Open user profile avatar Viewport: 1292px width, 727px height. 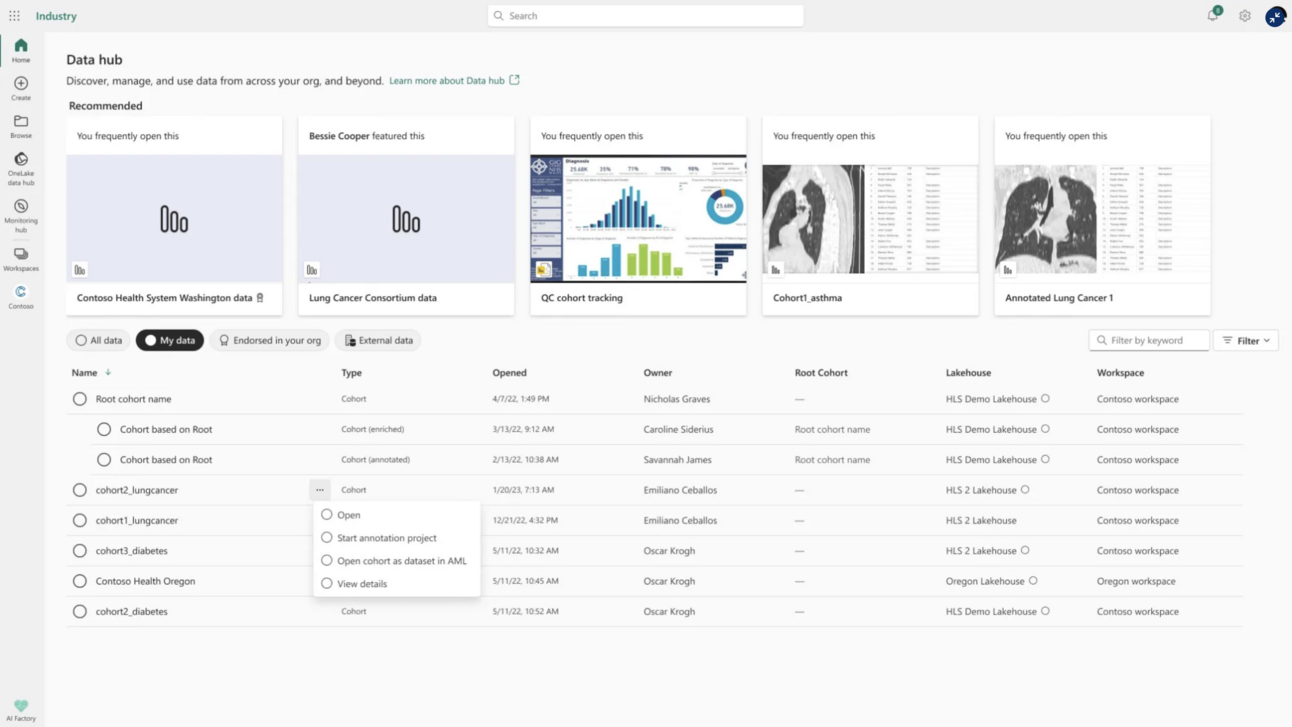1275,16
